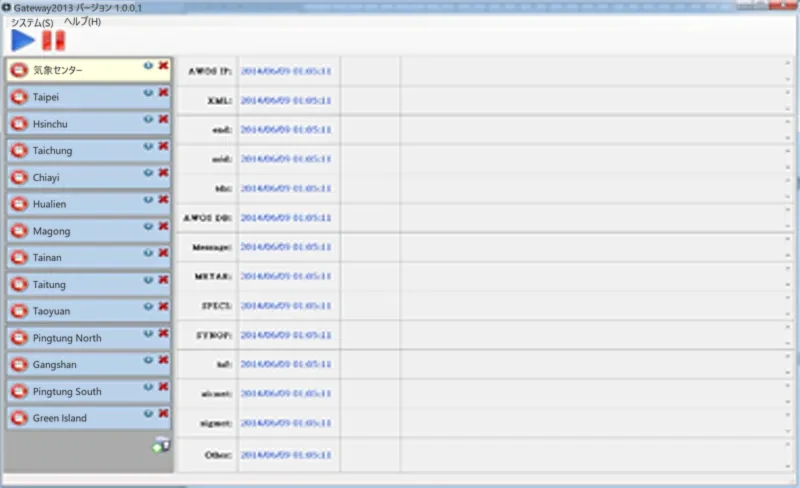This screenshot has width=800, height=488.
Task: Delete Green Island via its red X
Action: coord(163,413)
